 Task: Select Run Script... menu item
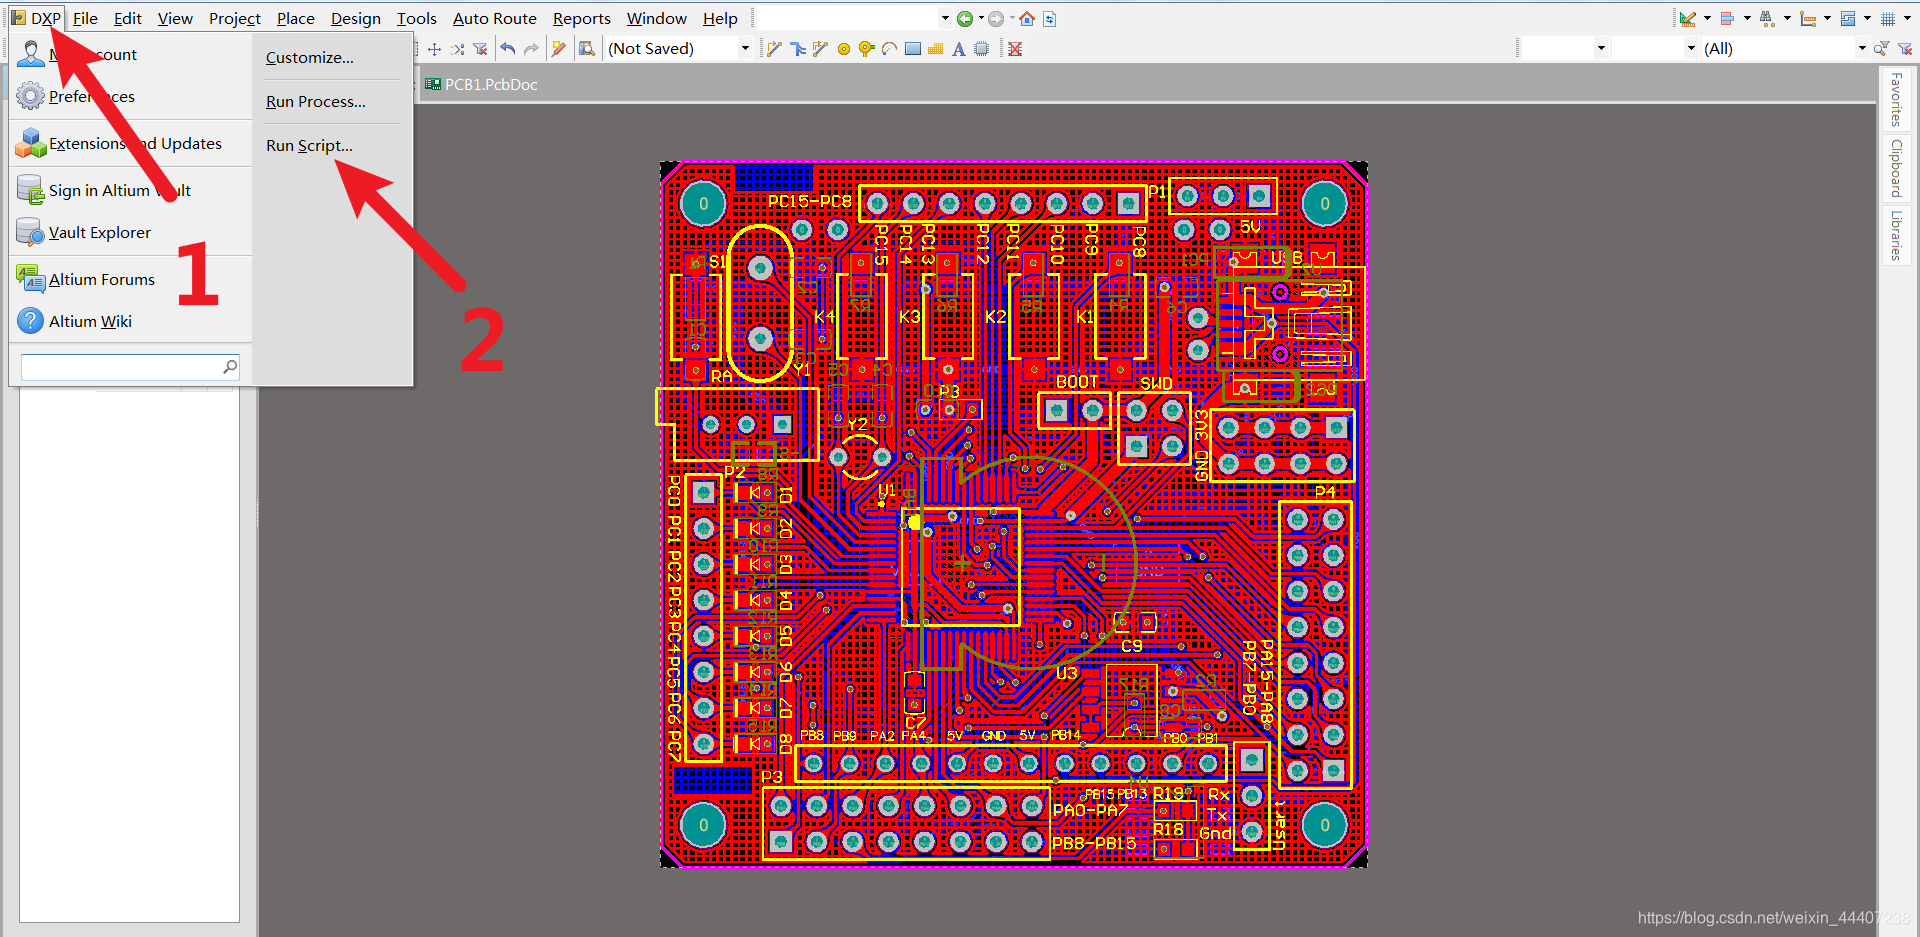tap(309, 145)
